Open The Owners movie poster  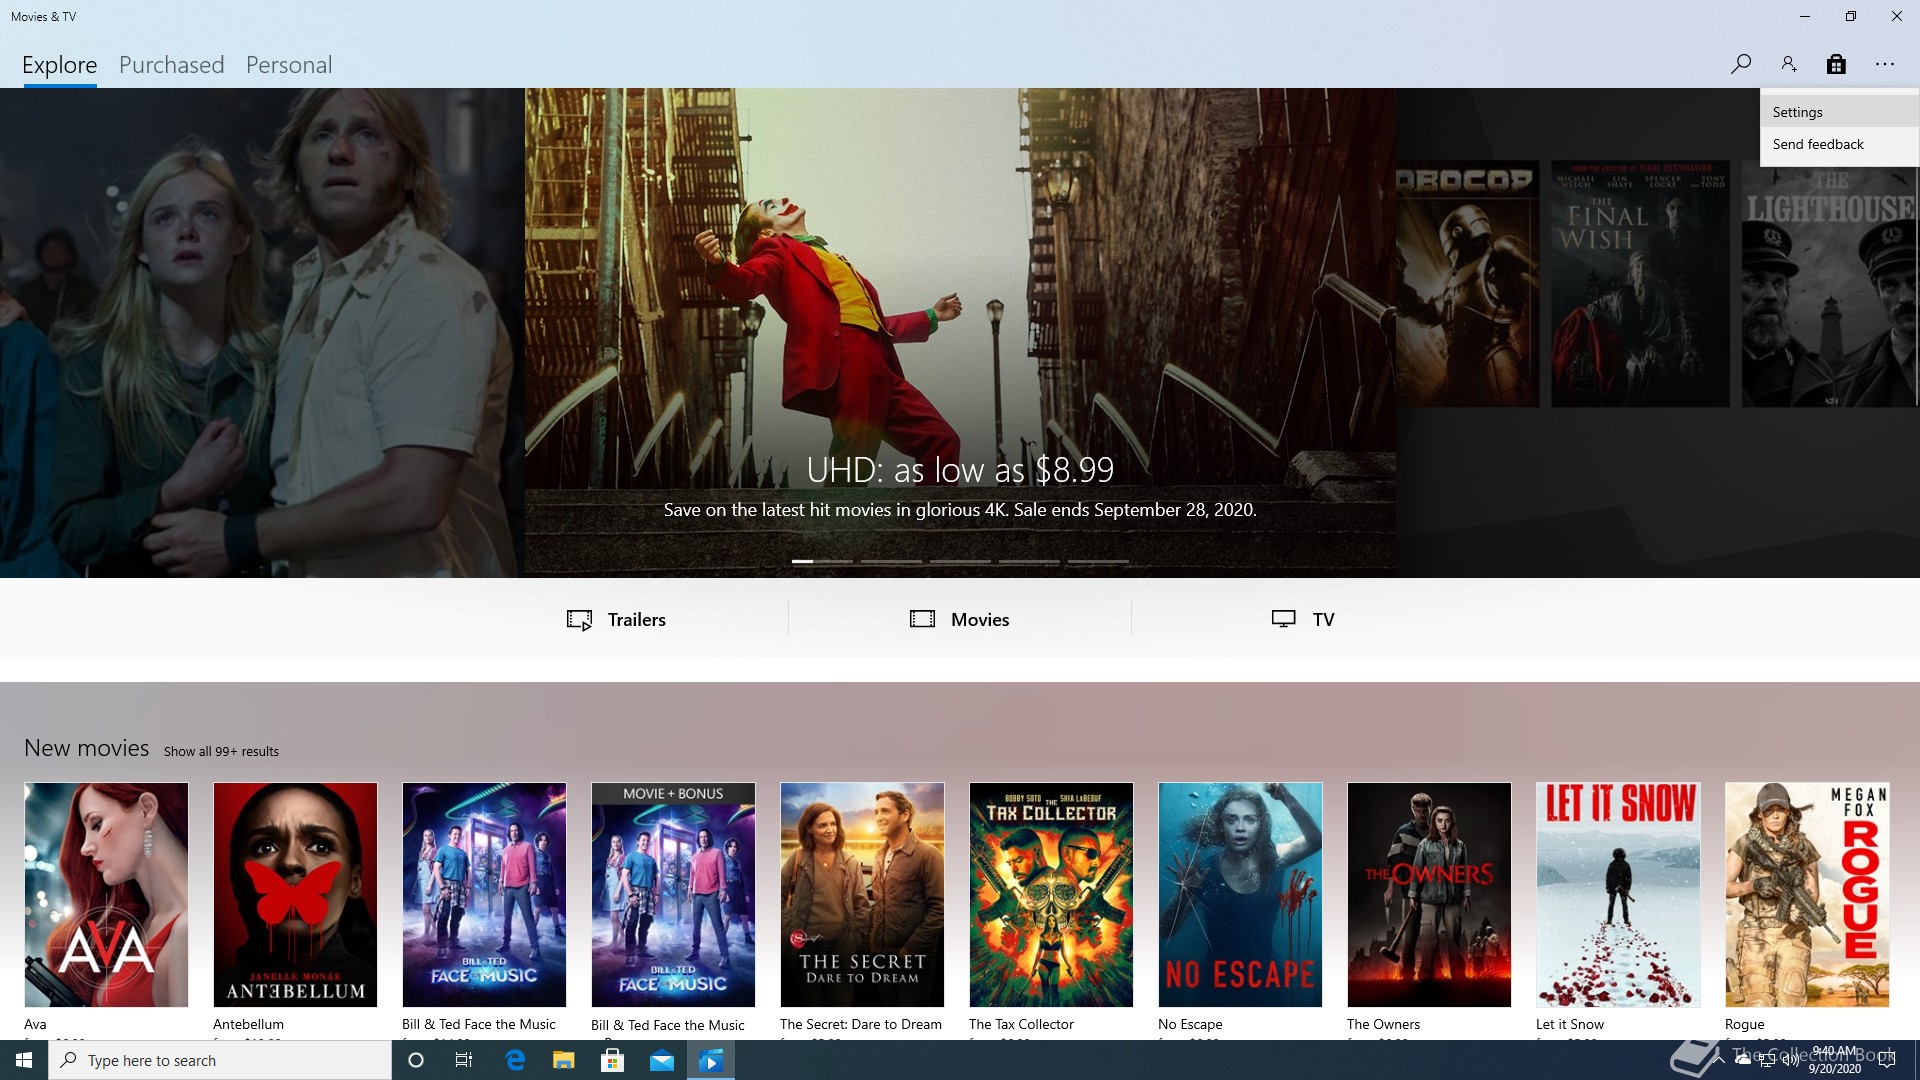click(x=1429, y=895)
